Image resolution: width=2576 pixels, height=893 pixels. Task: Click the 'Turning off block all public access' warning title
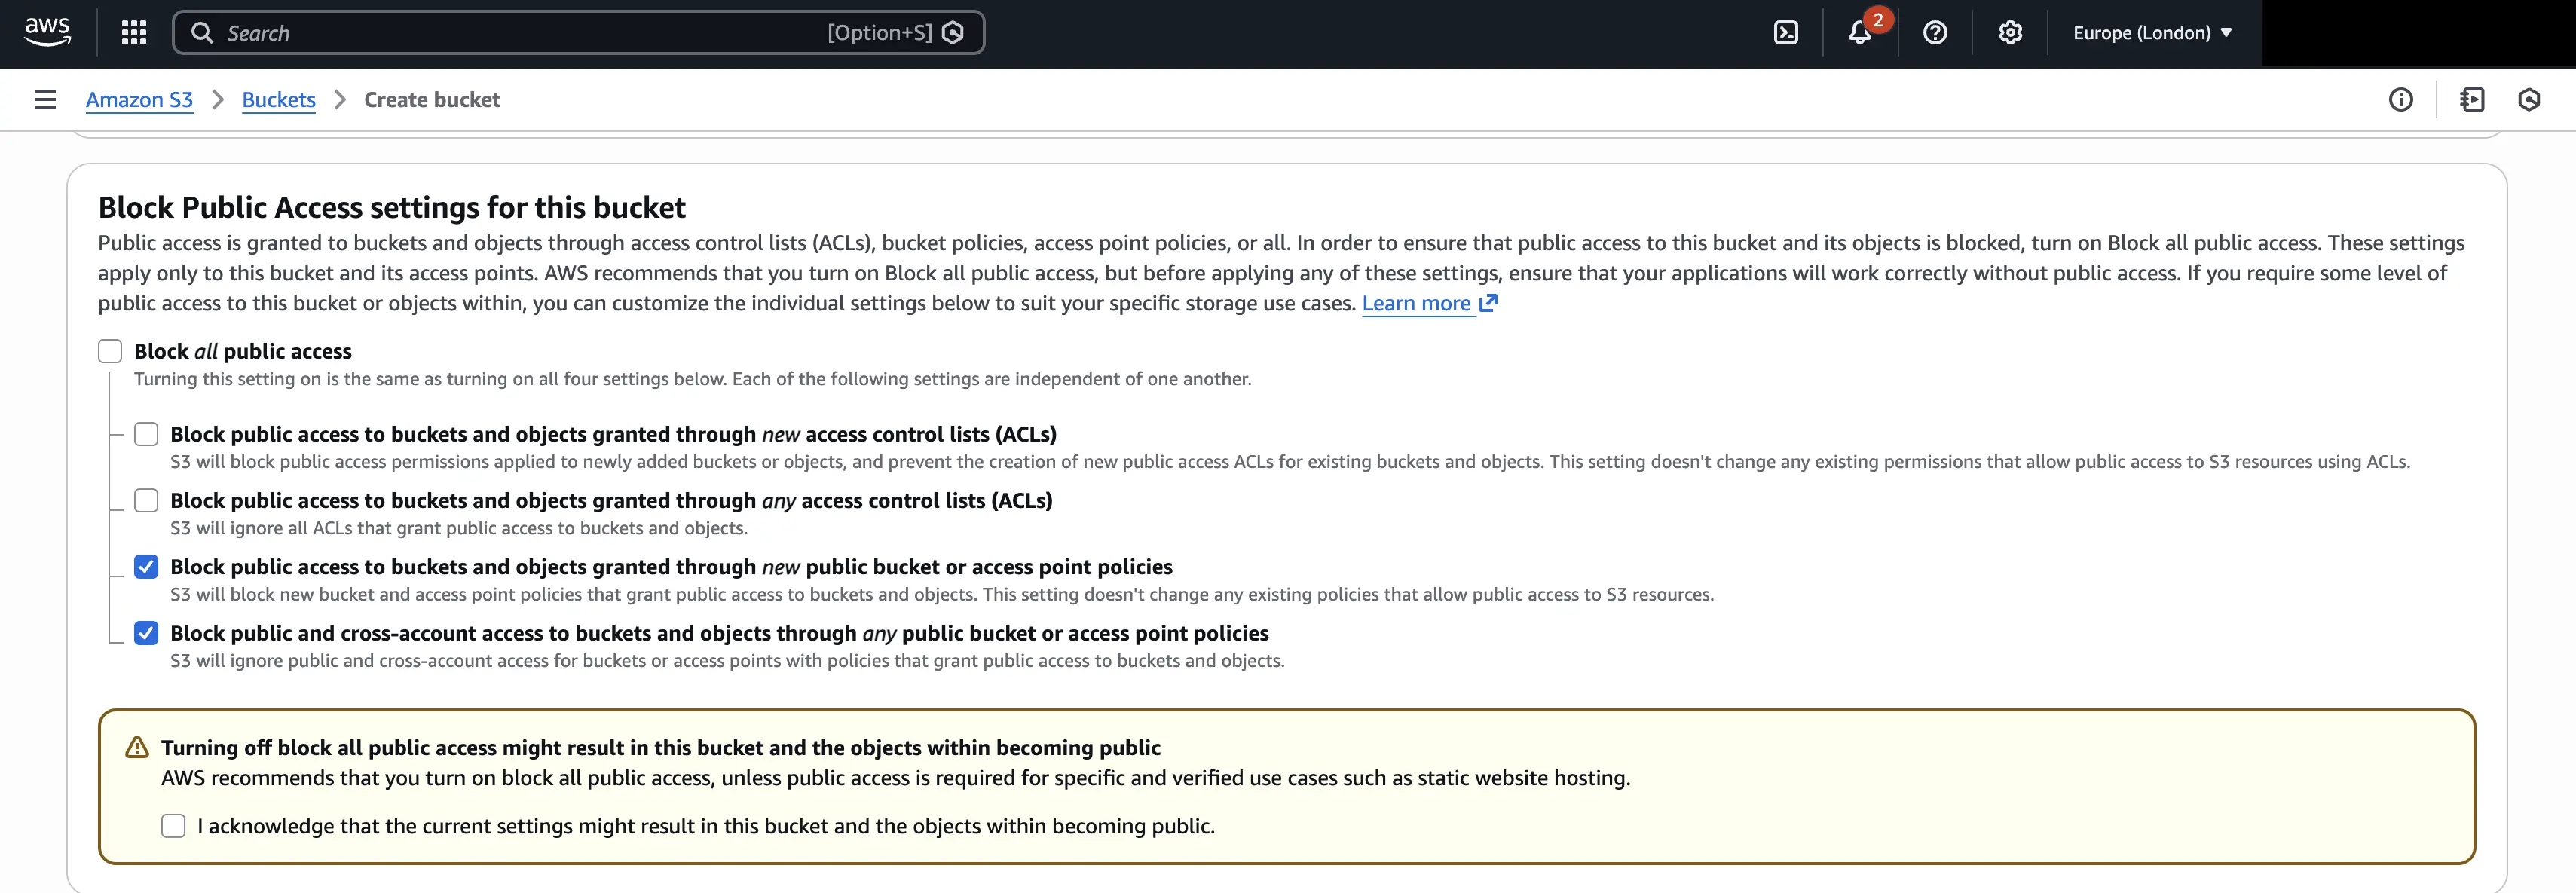pos(661,747)
